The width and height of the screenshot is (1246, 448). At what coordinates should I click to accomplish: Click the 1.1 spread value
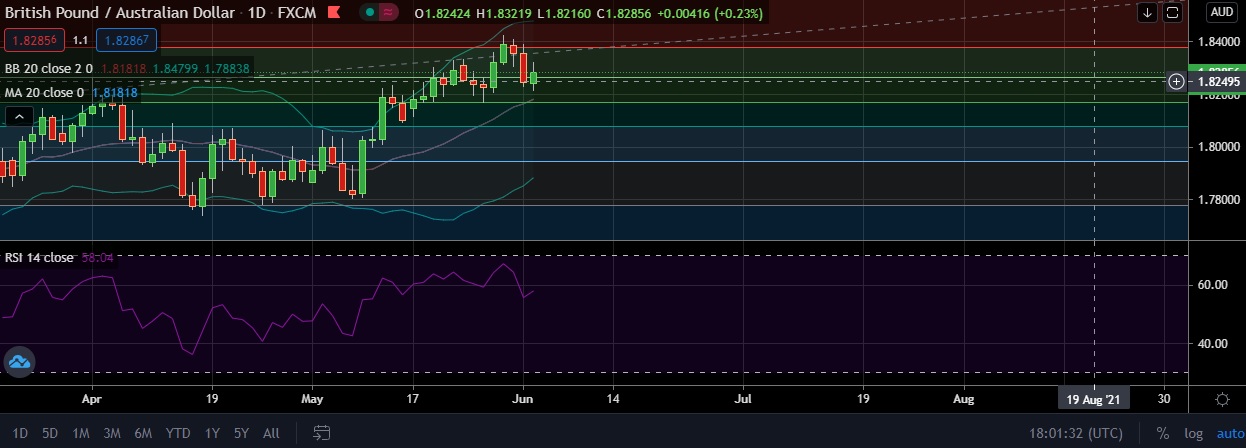pyautogui.click(x=80, y=41)
